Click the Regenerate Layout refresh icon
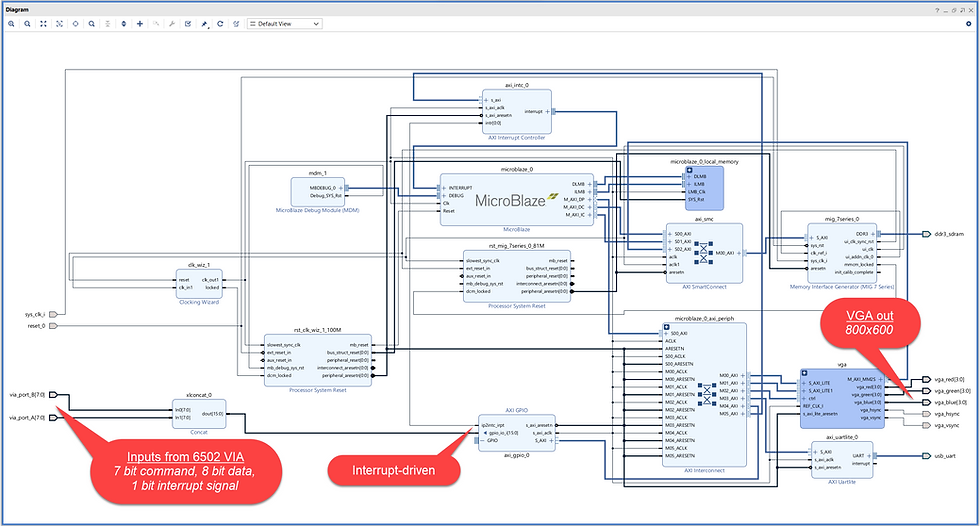The image size is (980, 526). (x=220, y=24)
